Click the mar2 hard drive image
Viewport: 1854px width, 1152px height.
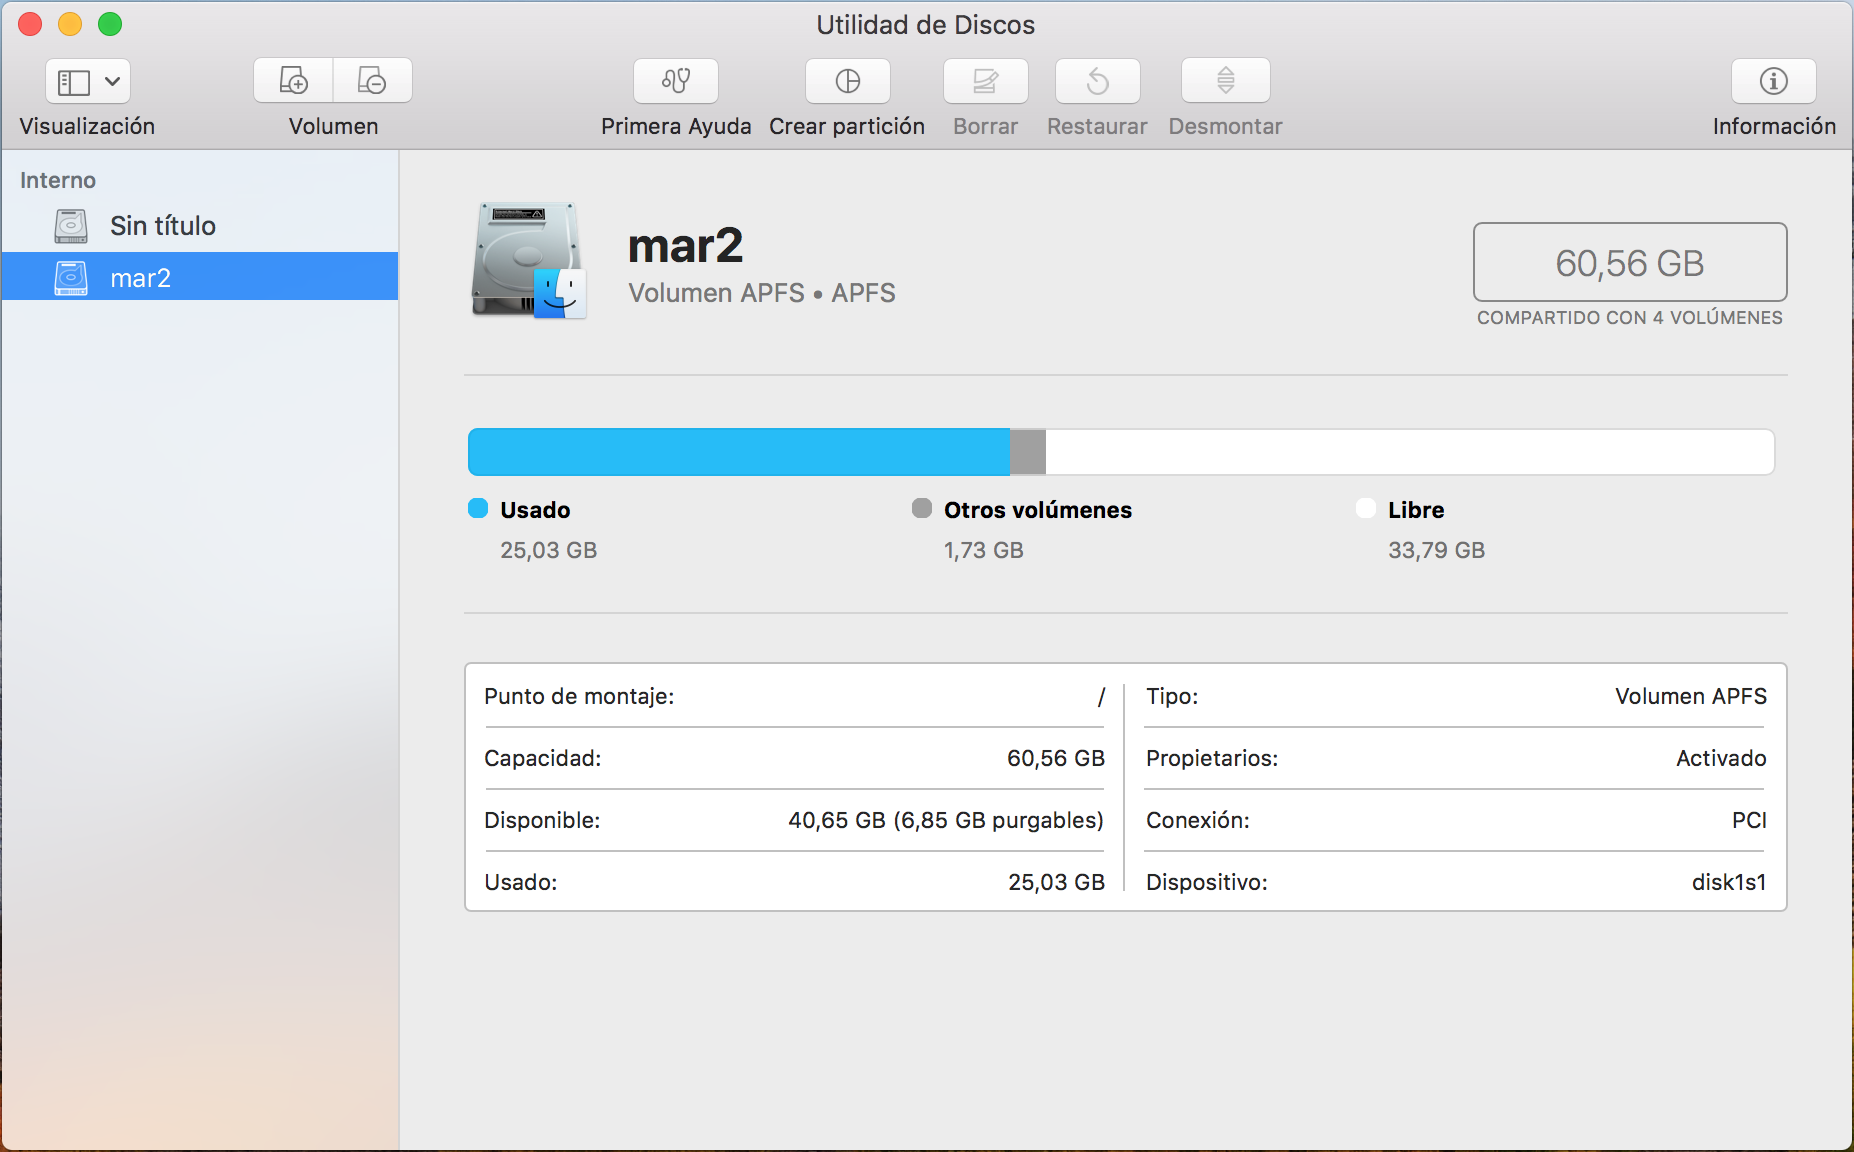pyautogui.click(x=528, y=261)
